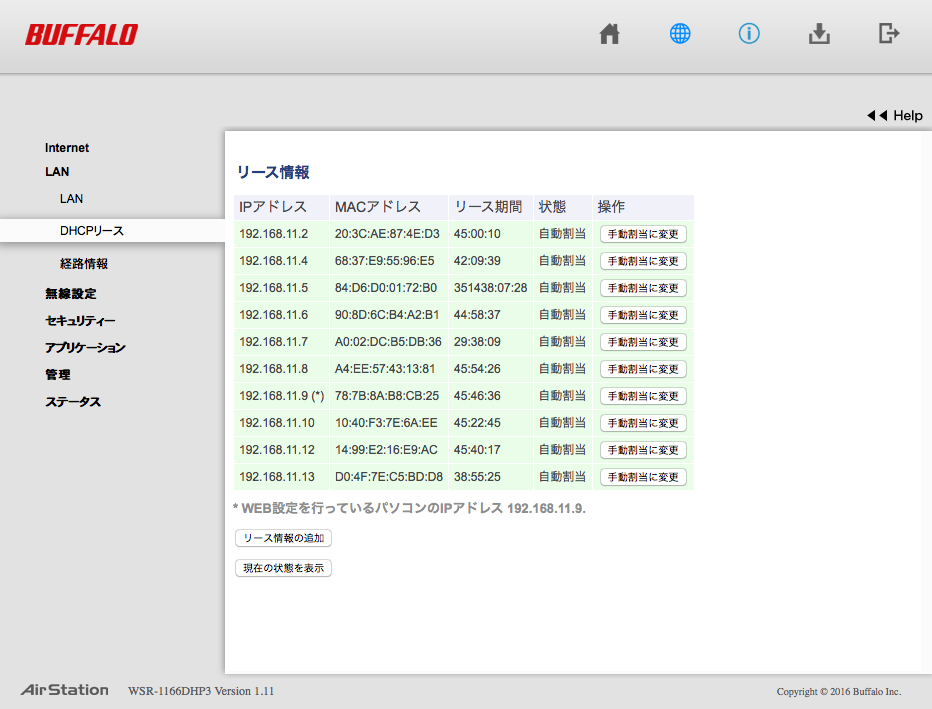Click the リース期間 column header
932x709 pixels.
click(491, 207)
